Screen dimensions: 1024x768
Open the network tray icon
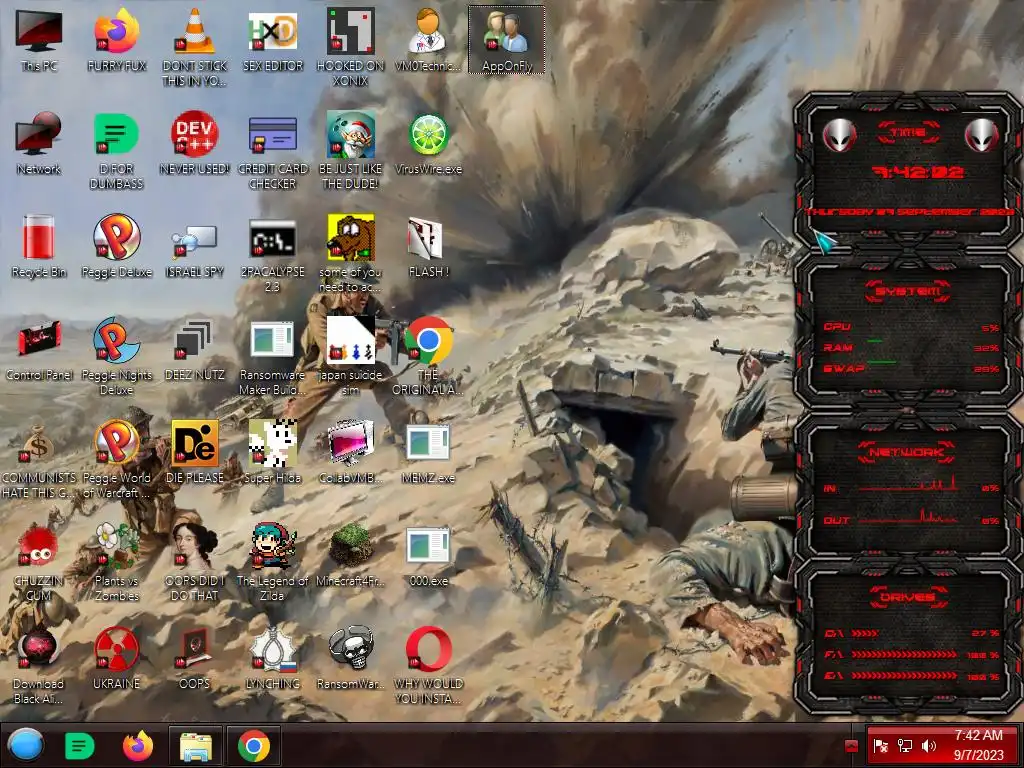pyautogui.click(x=905, y=746)
